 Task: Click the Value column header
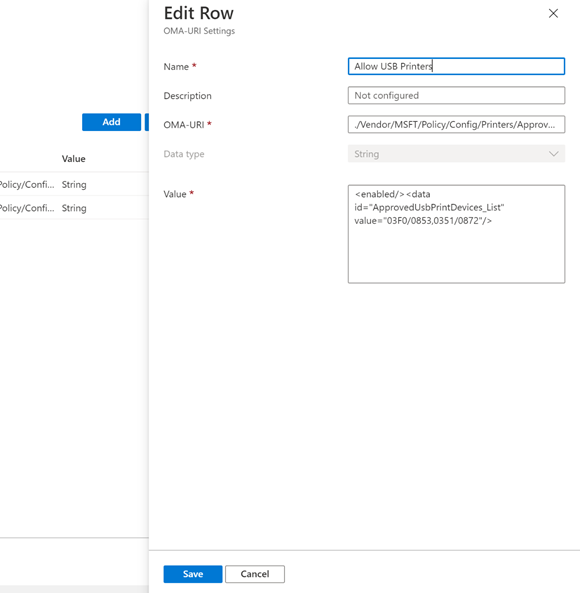point(73,159)
